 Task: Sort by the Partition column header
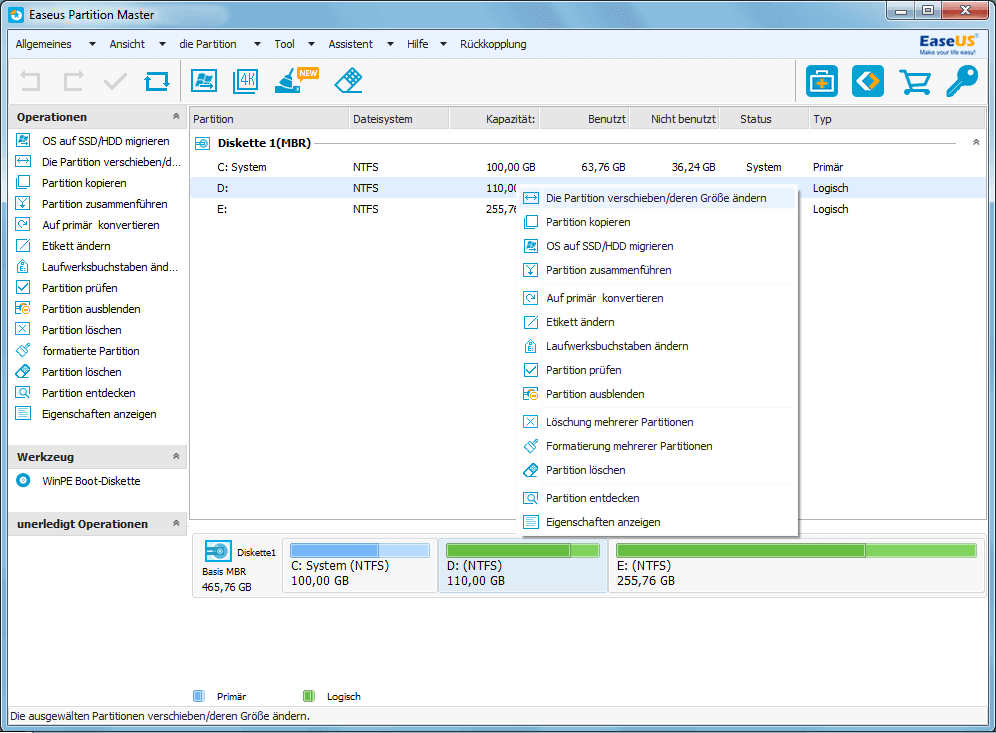pyautogui.click(x=269, y=119)
